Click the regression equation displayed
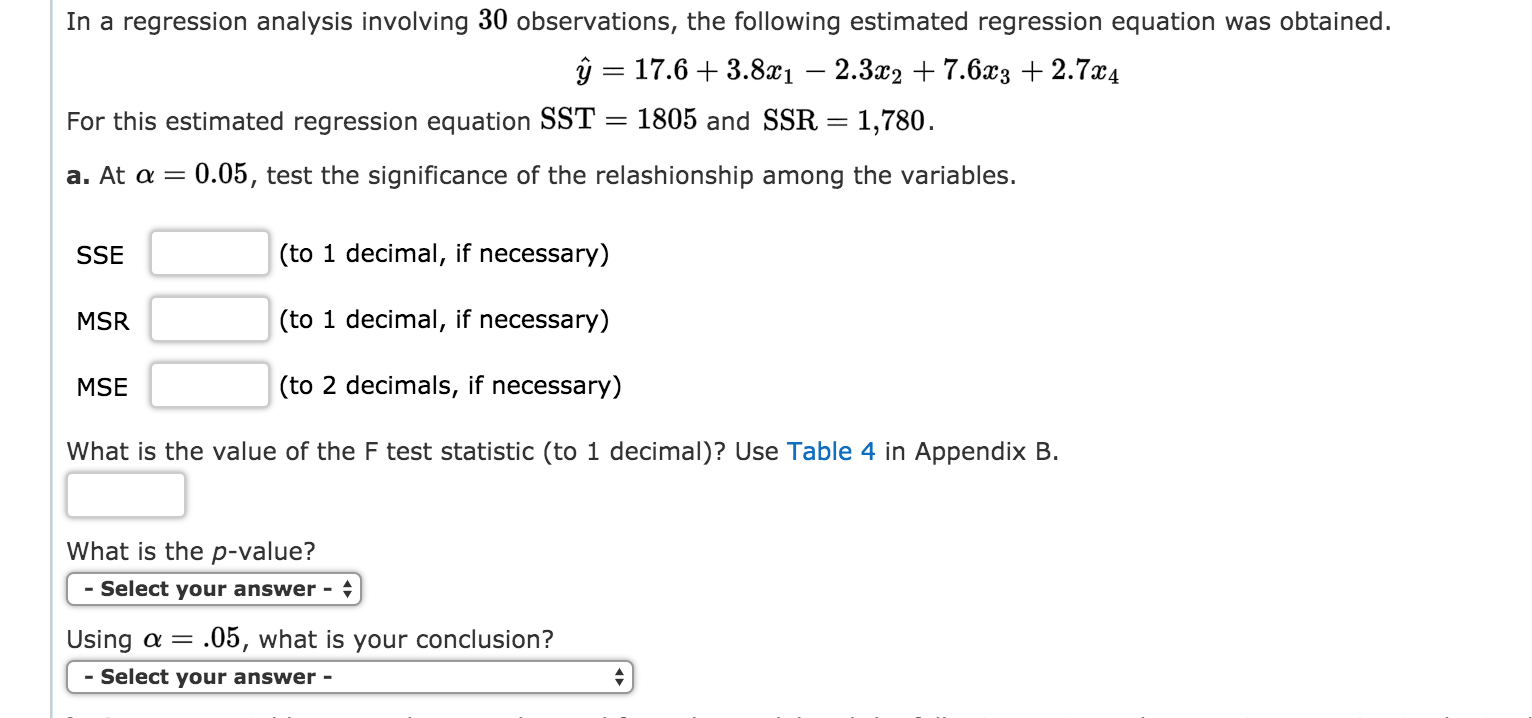The height and width of the screenshot is (718, 1532). [x=847, y=69]
